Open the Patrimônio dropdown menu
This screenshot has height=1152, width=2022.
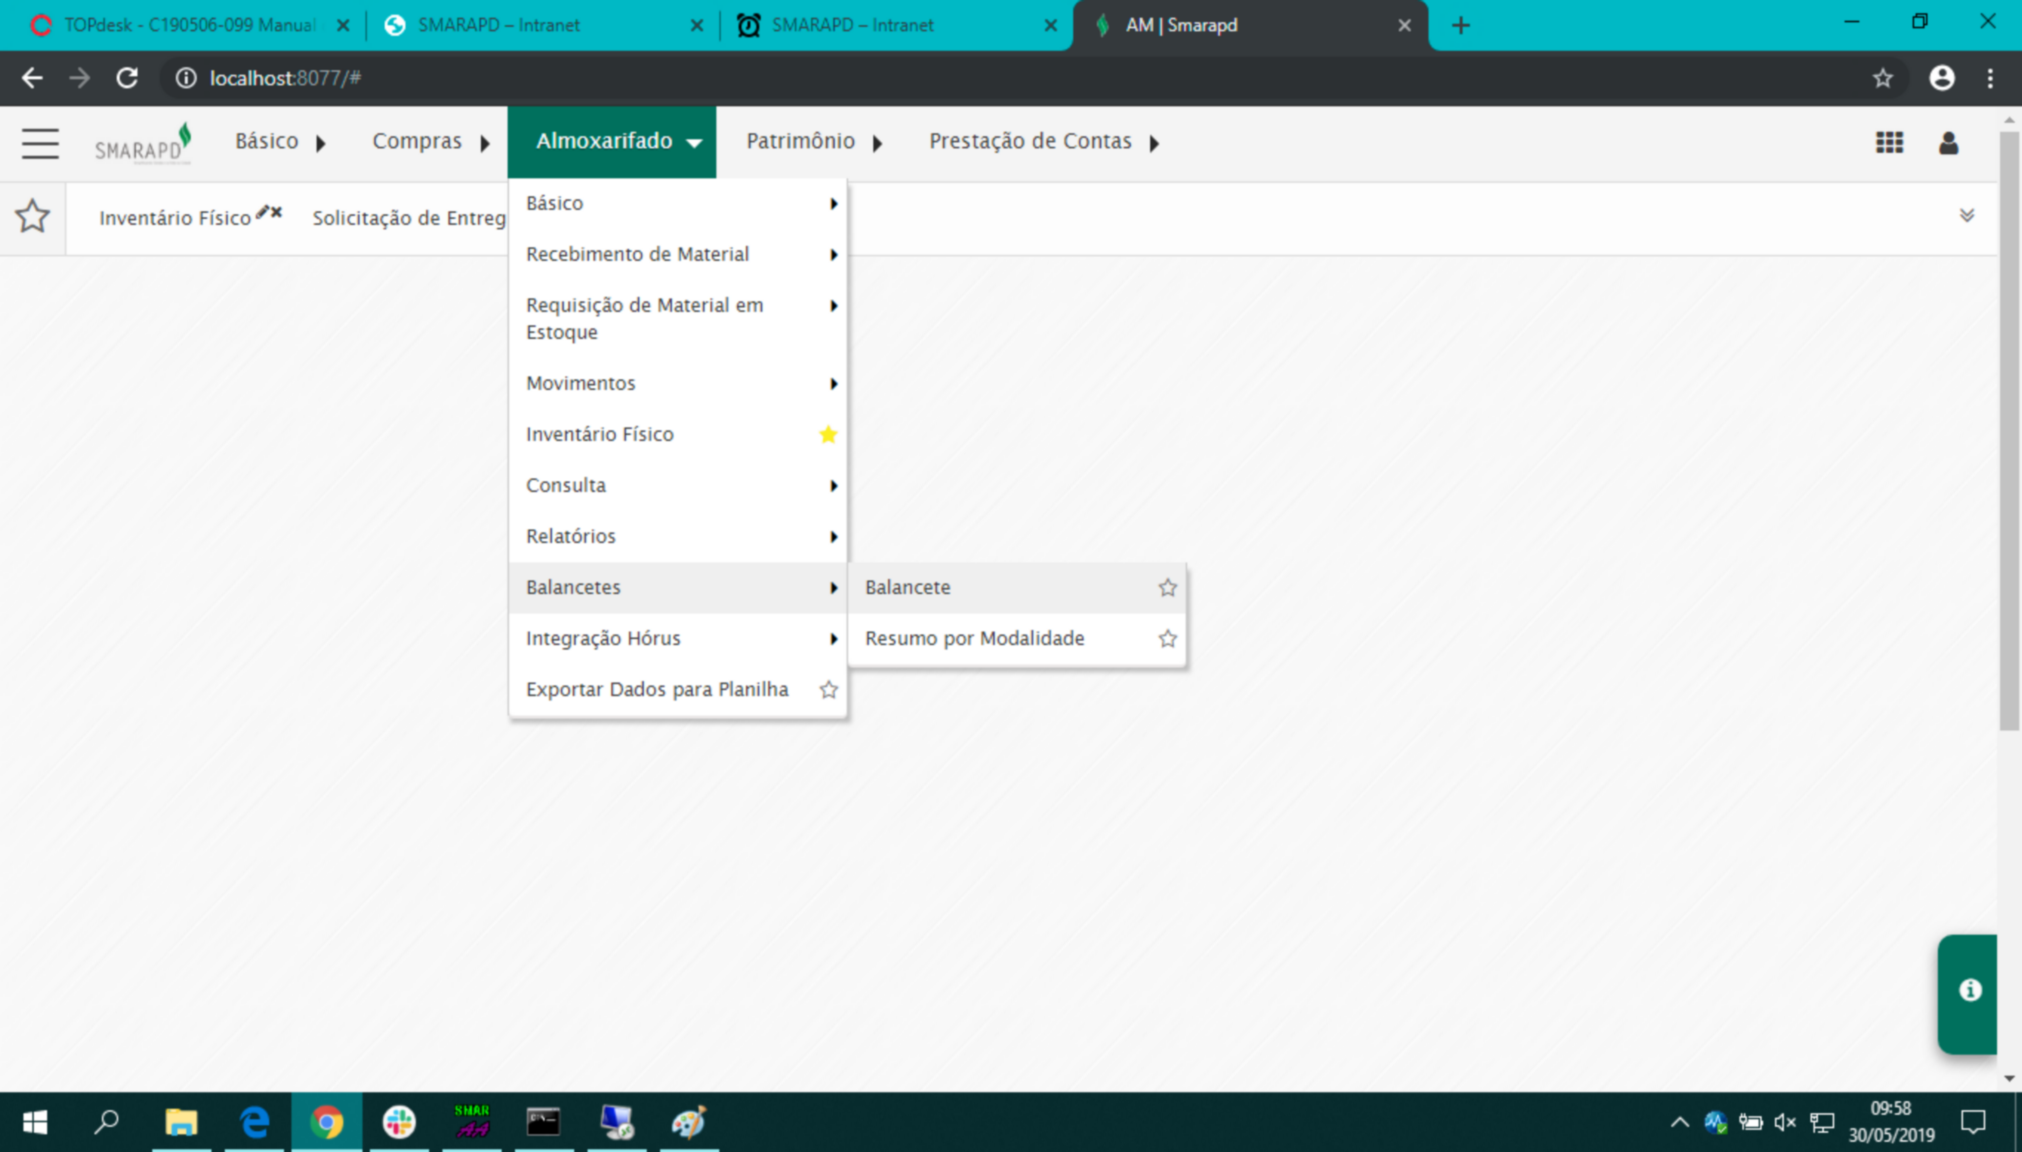tap(814, 142)
